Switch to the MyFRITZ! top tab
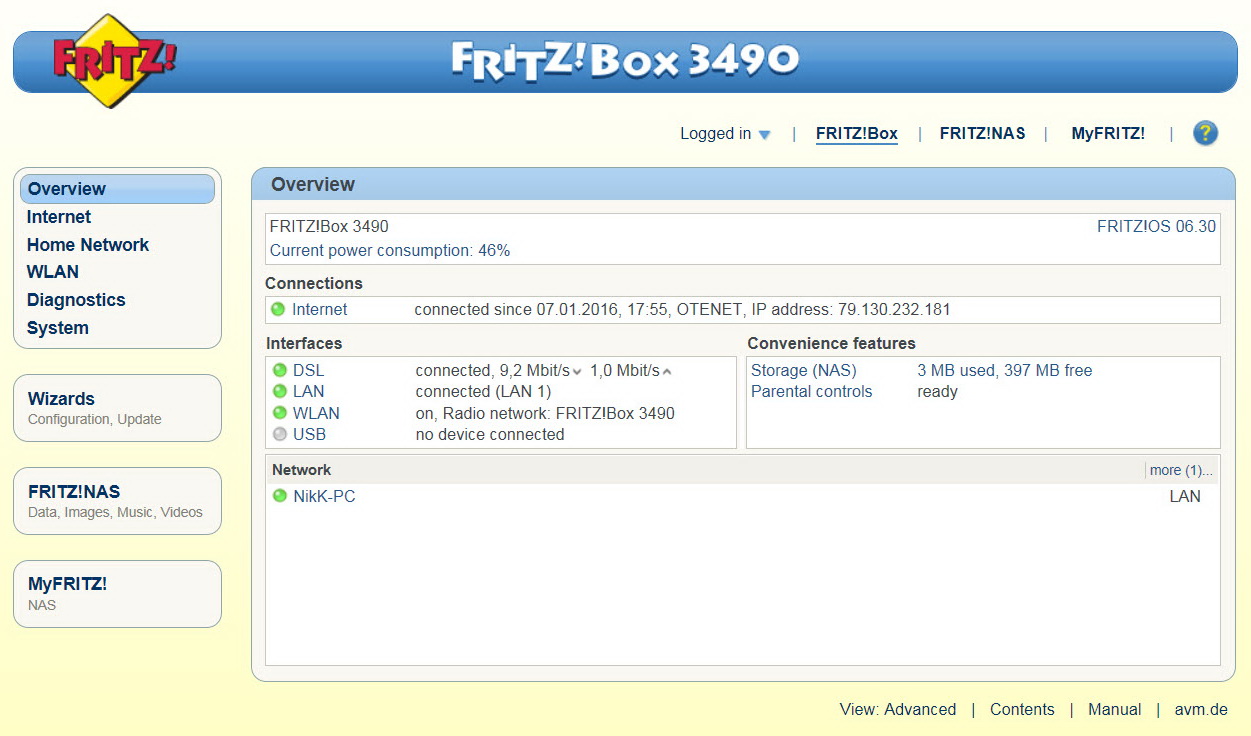The width and height of the screenshot is (1251, 736). click(x=1108, y=134)
